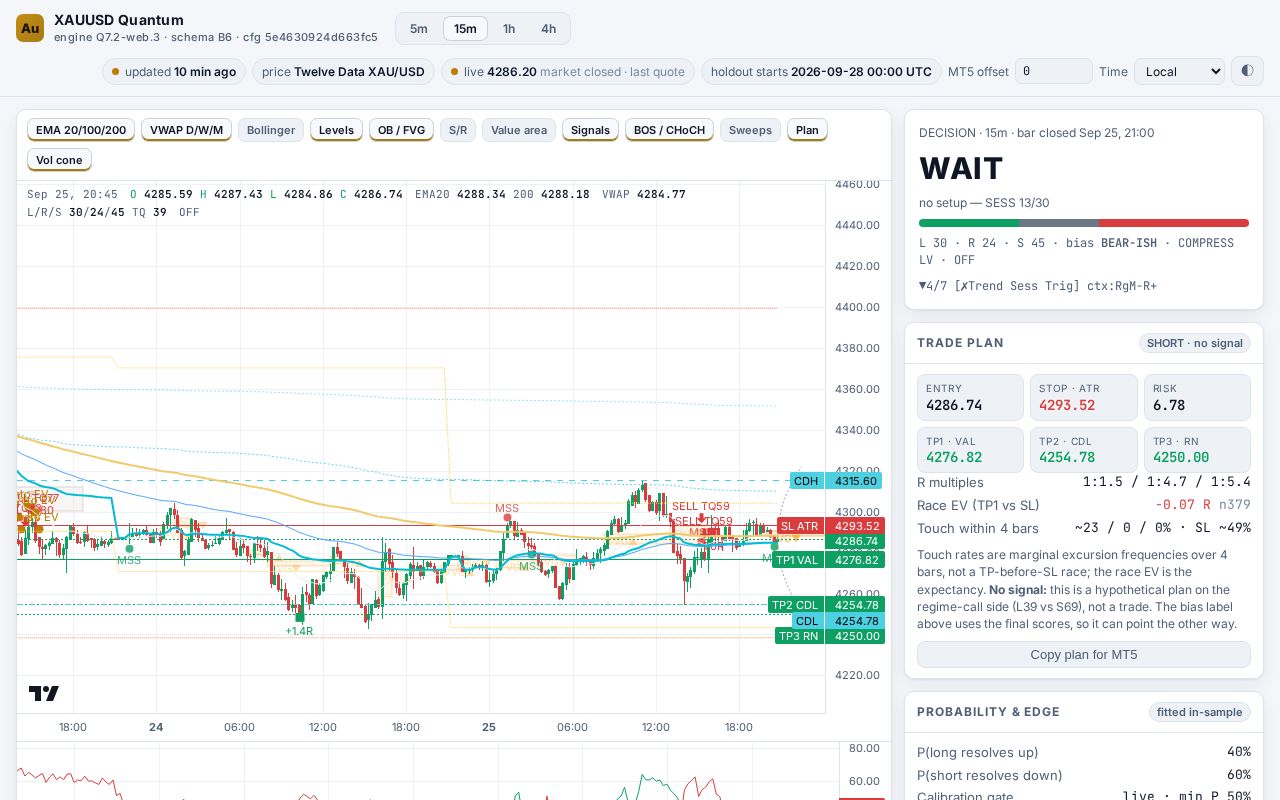Click the fitted in-sample badge
The image size is (1280, 800).
(x=1200, y=712)
